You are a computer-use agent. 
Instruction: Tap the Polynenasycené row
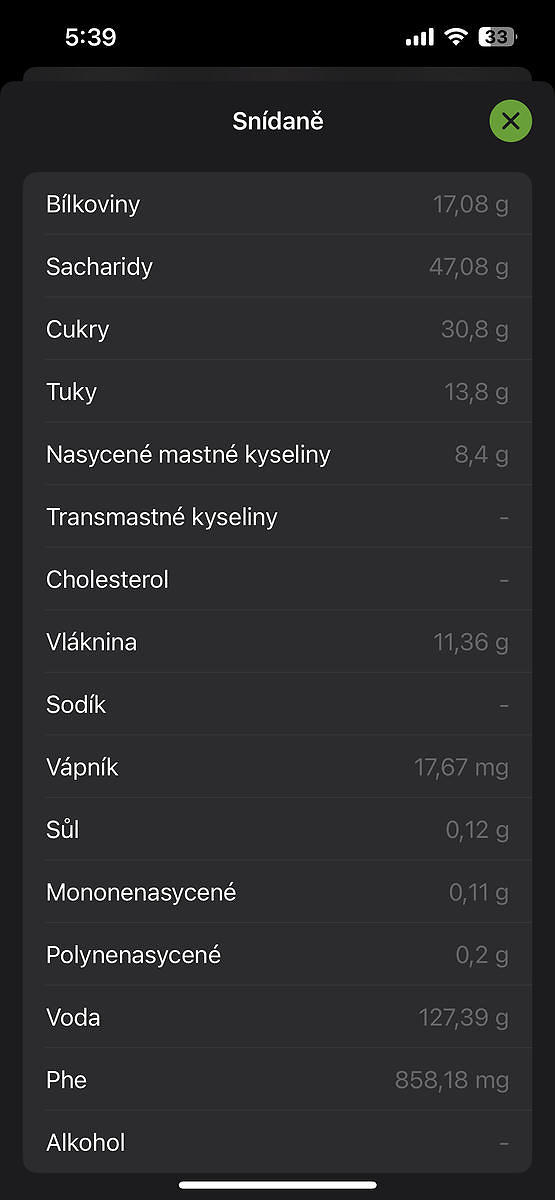tap(277, 954)
